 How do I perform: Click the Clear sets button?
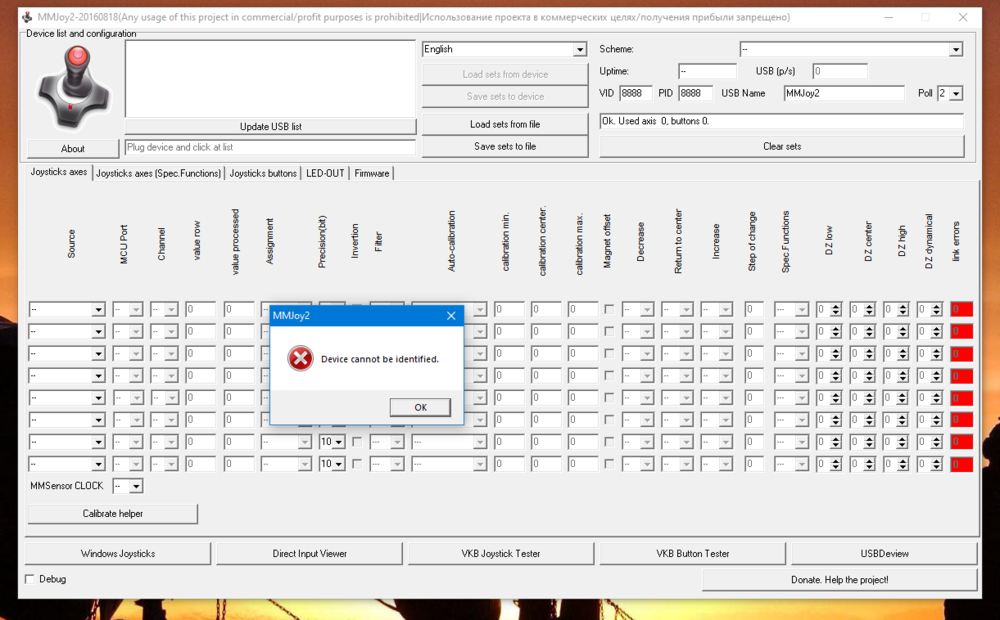click(782, 146)
